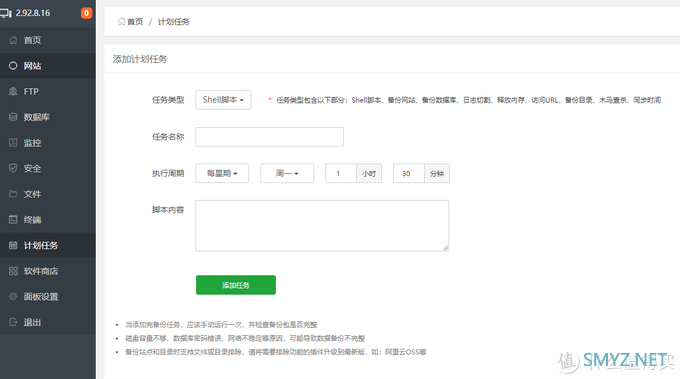Screen dimensions: 680x379
Task: Open the 数据库 sidebar menu item
Action: point(48,117)
